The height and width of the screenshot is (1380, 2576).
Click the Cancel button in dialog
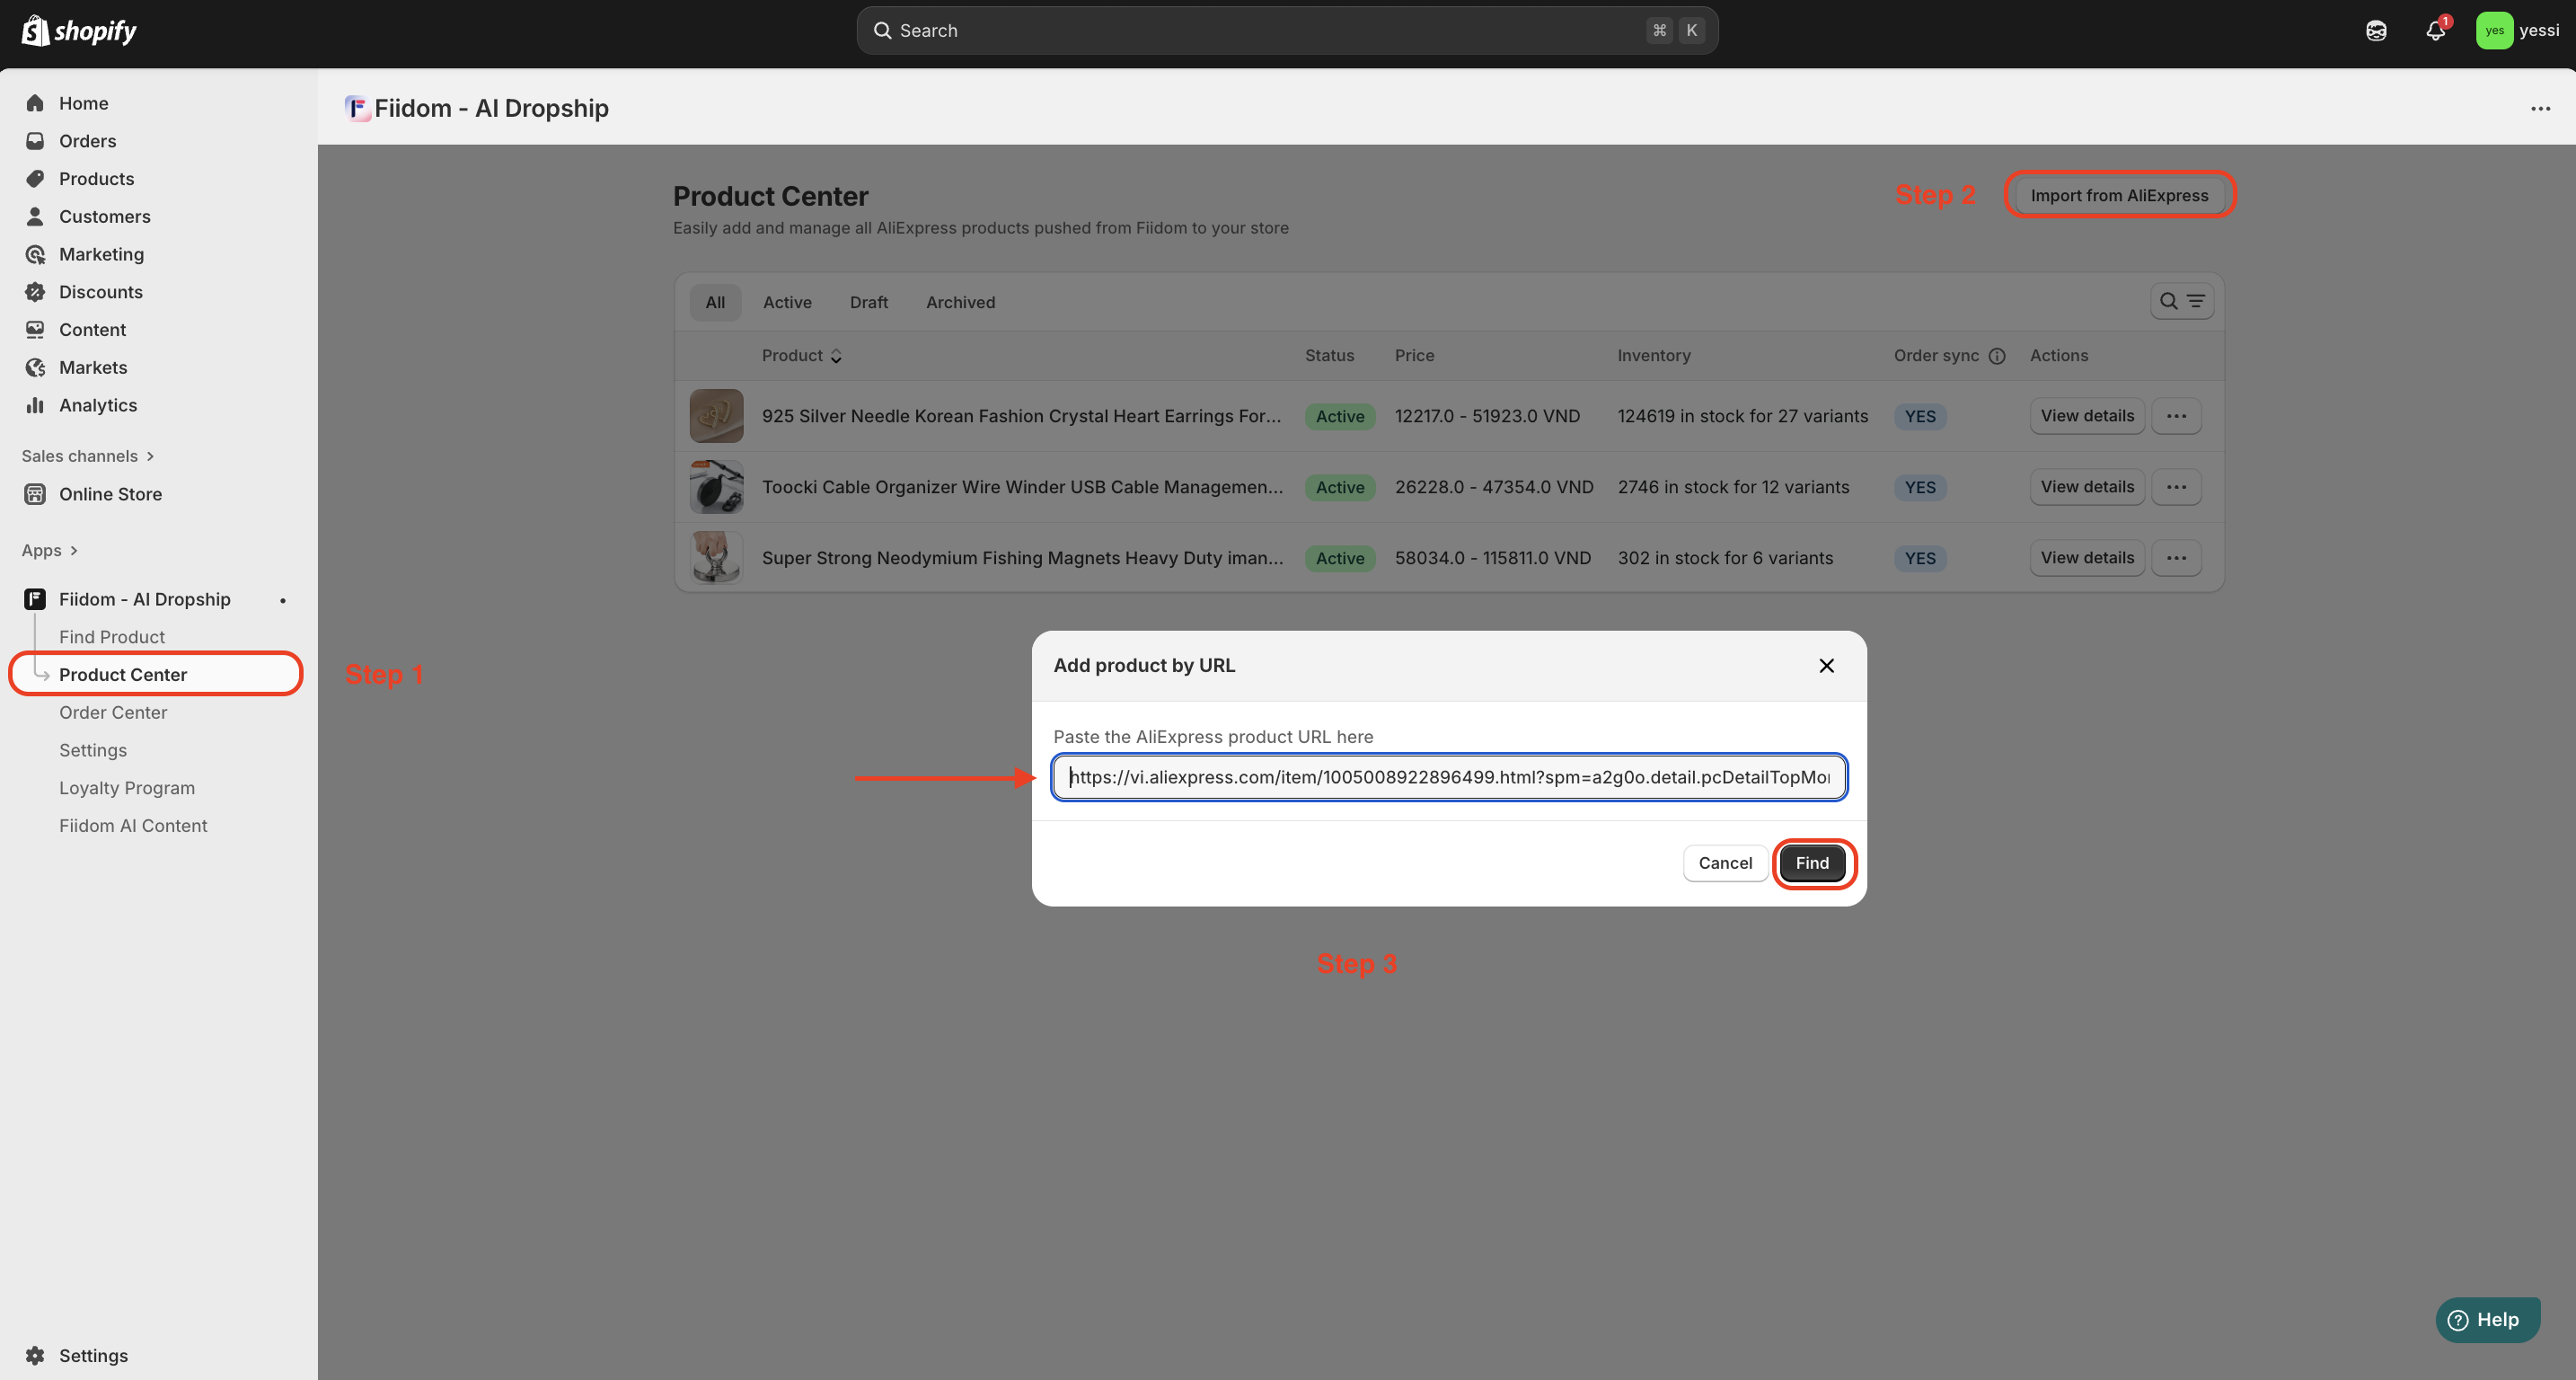1724,863
